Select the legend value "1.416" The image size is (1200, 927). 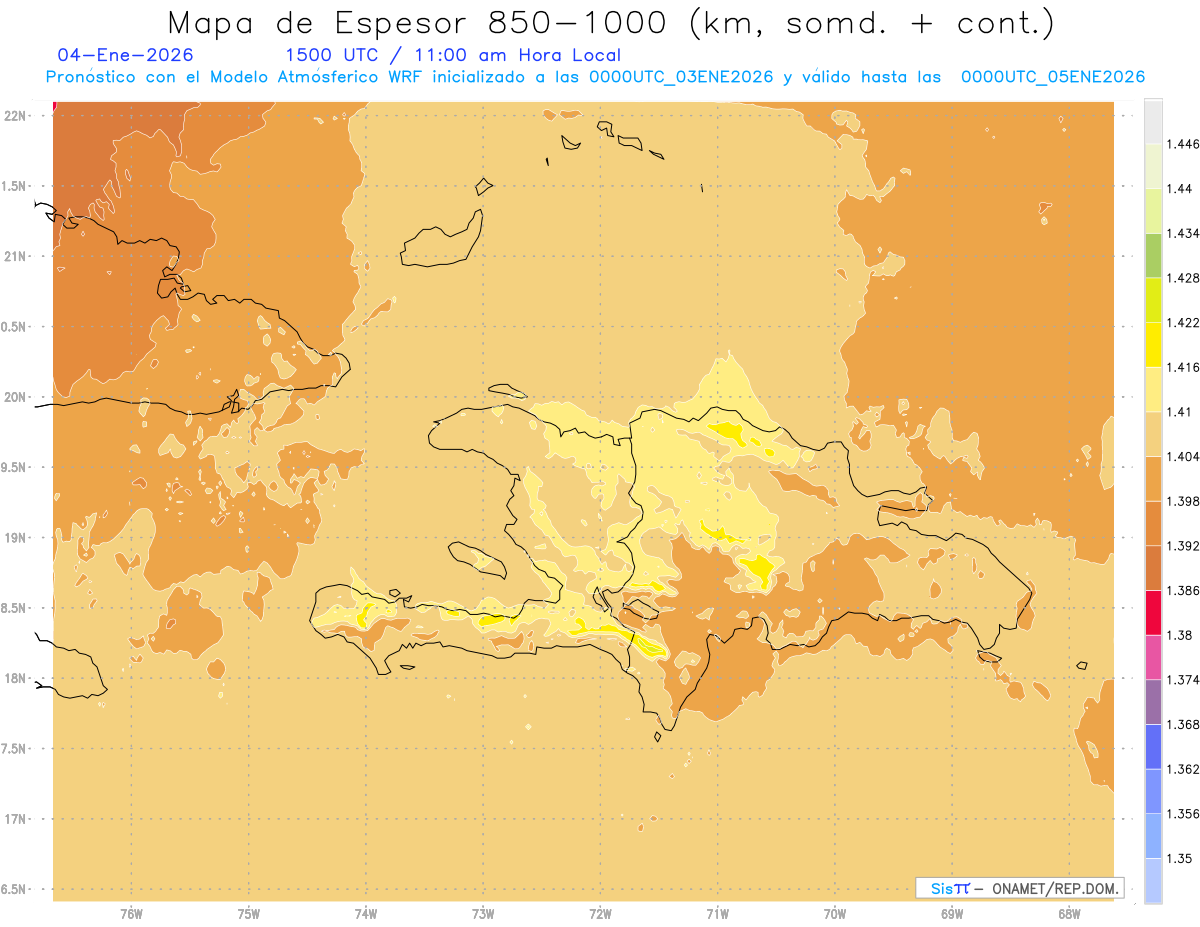click(x=1185, y=367)
